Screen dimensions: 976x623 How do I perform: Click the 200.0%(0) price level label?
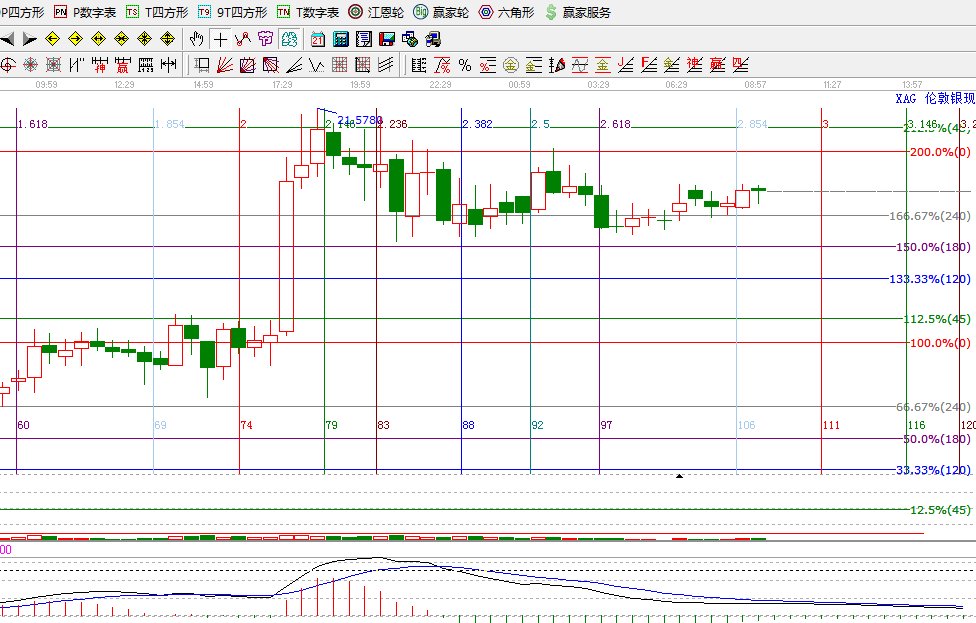[939, 152]
